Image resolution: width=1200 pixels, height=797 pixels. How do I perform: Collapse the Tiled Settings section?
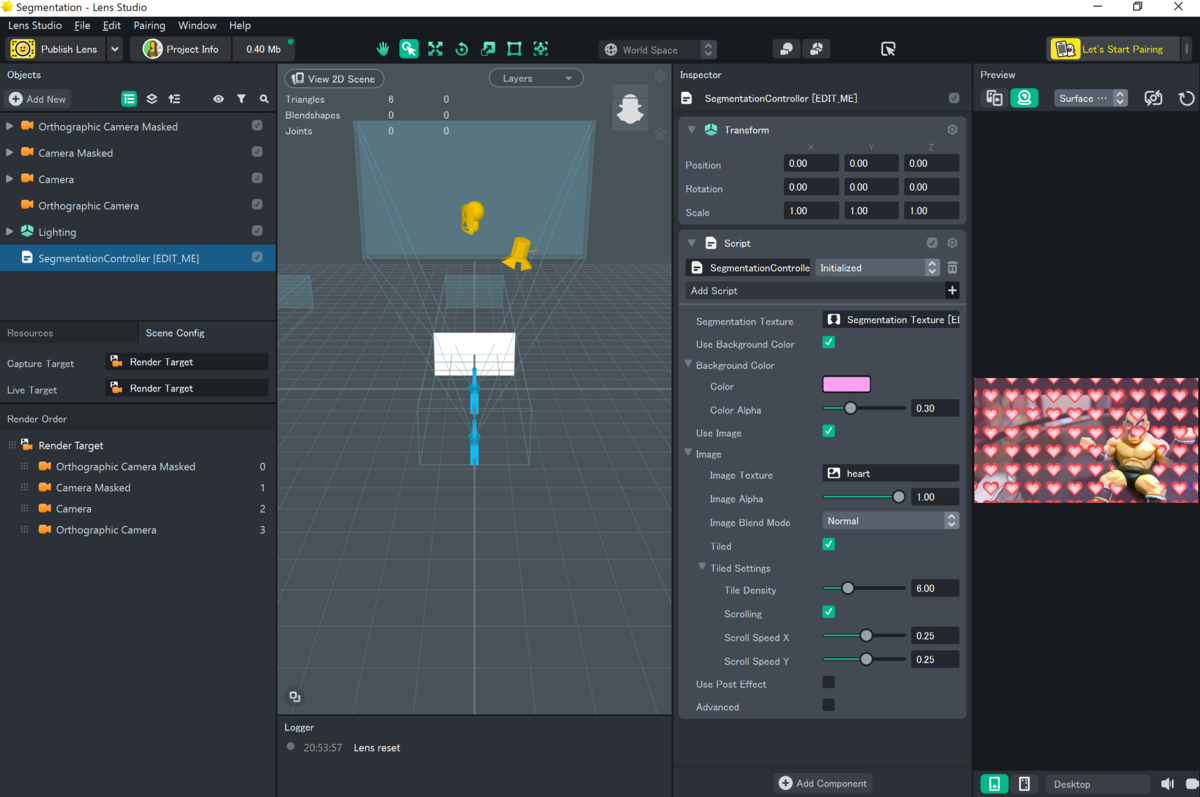pos(702,568)
